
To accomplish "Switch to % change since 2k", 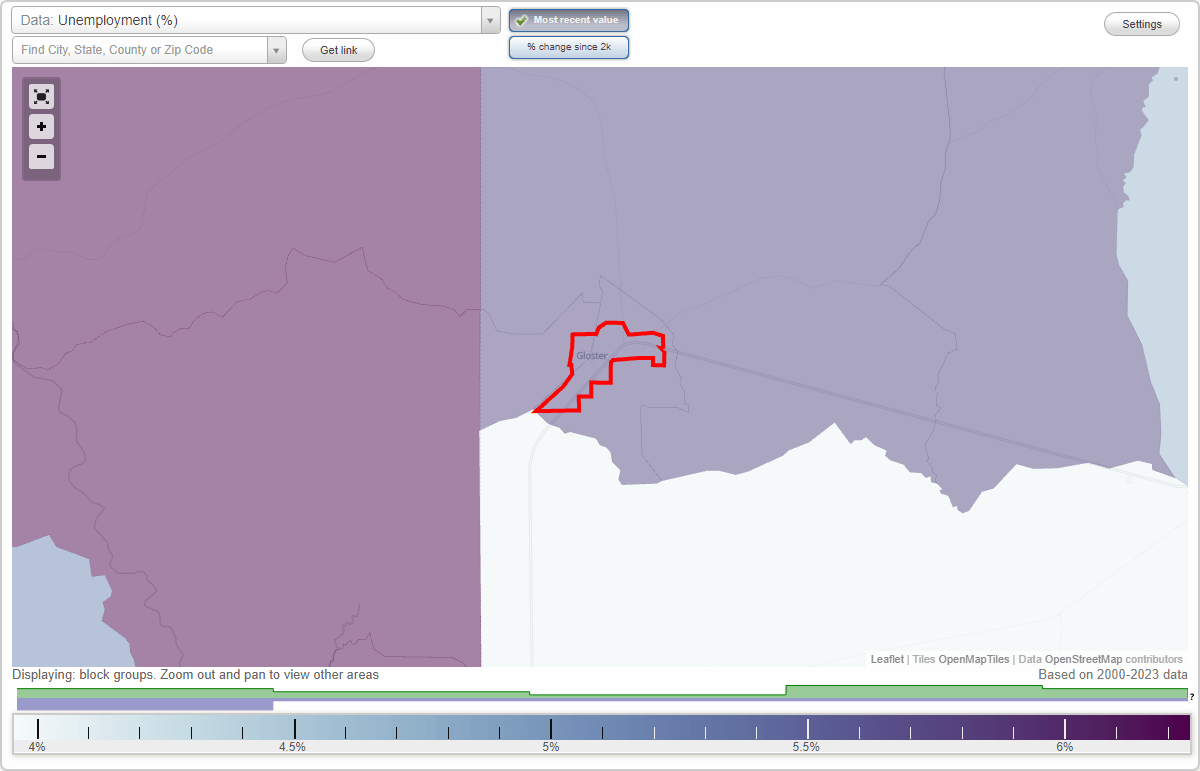I will pos(569,47).
